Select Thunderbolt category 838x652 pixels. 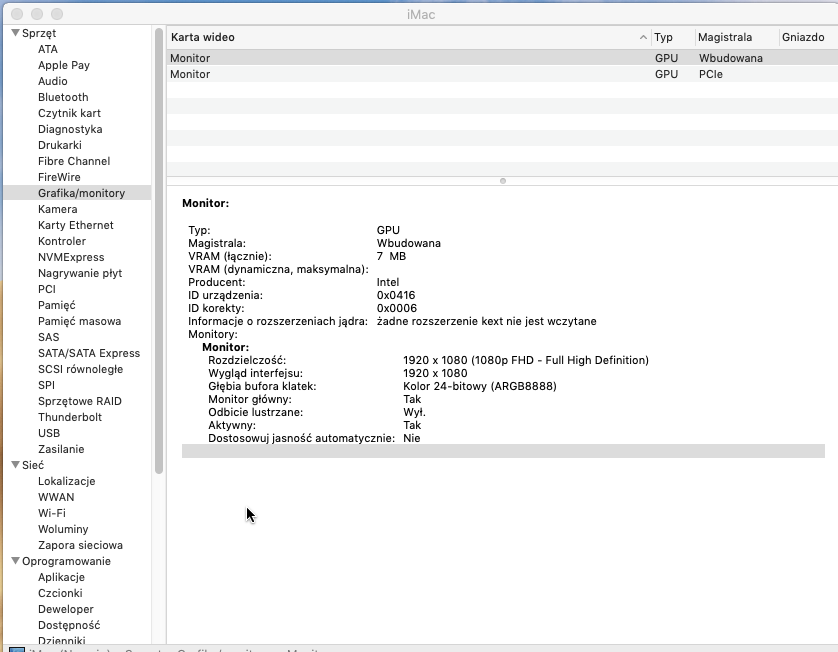coord(69,418)
